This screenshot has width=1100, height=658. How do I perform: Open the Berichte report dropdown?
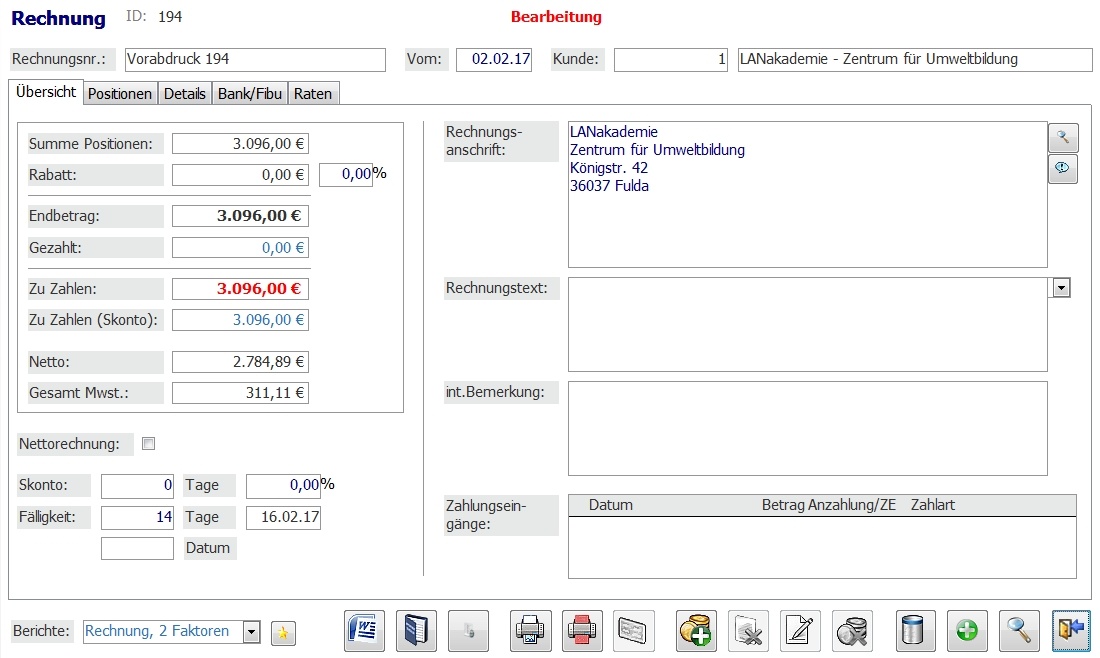tap(252, 632)
